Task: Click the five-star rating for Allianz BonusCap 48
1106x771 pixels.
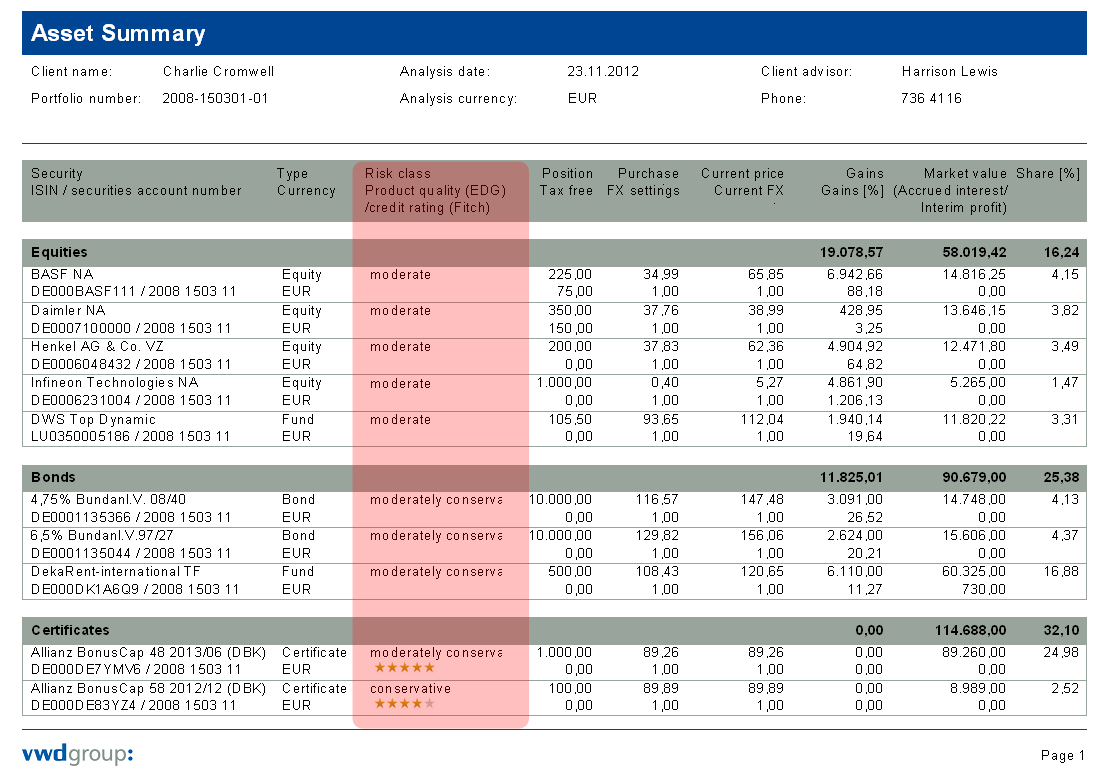Action: [404, 668]
